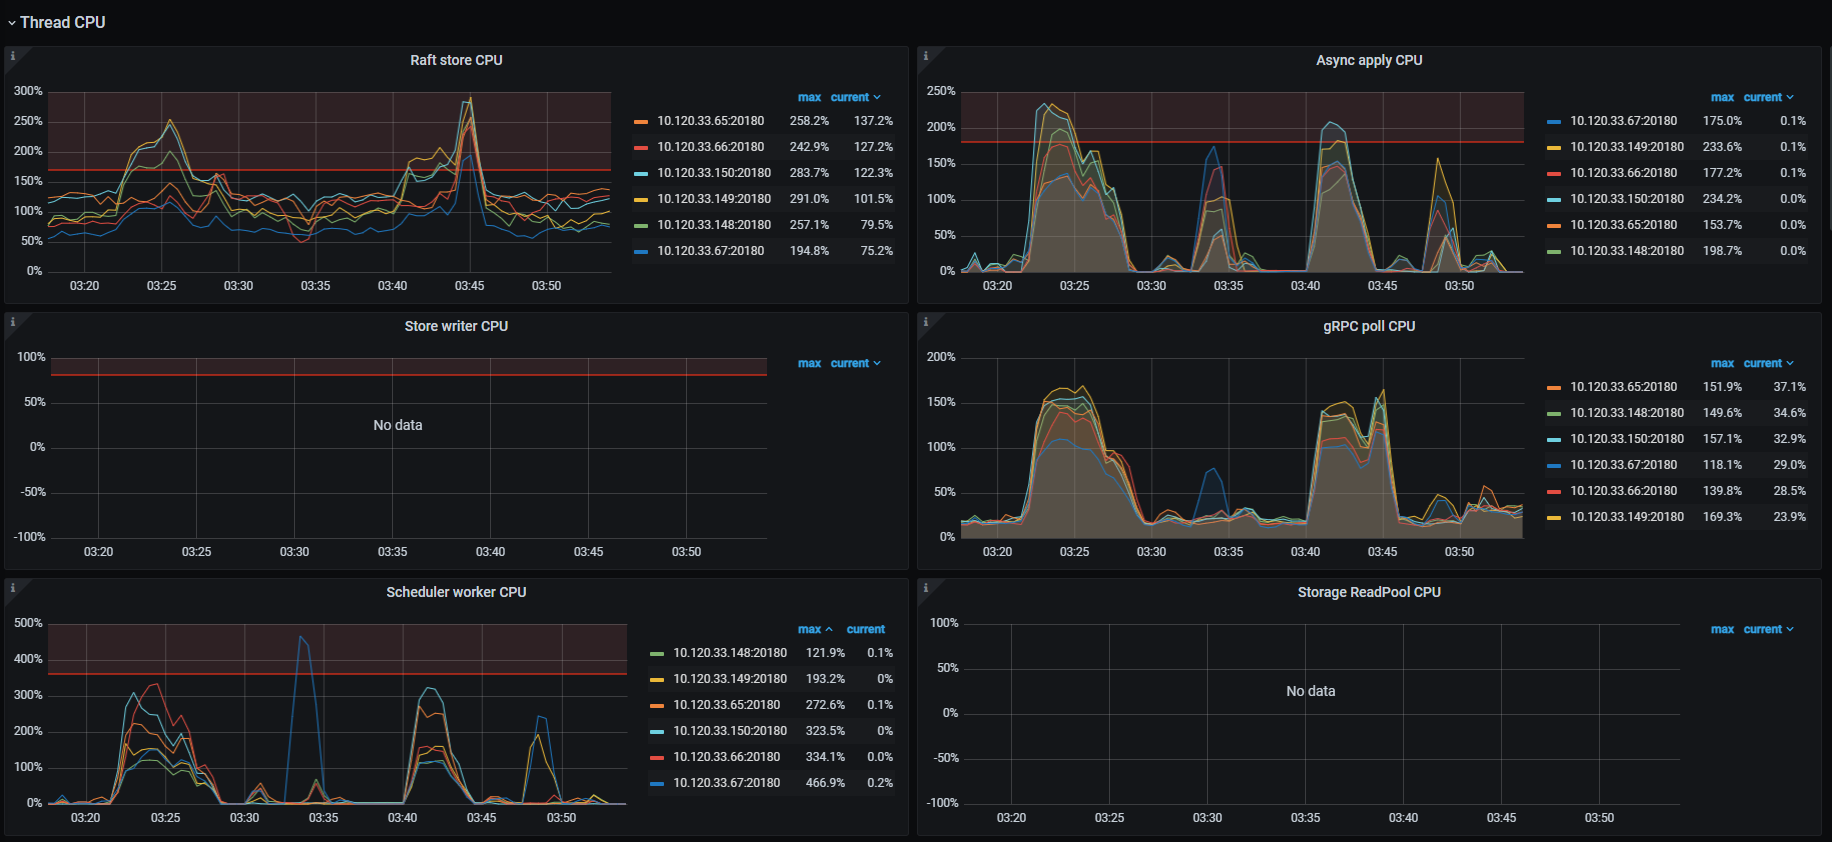Sort Raft store CPU legend by current
This screenshot has height=842, width=1832.
pyautogui.click(x=855, y=97)
